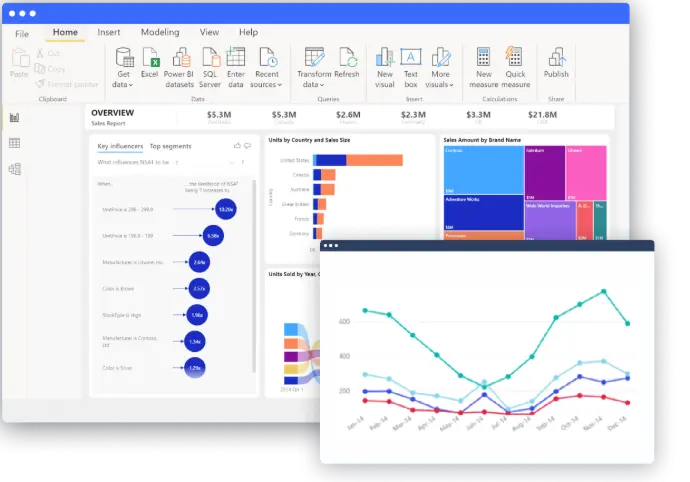Insert a New visual
Screen dimensions: 690x482
point(385,67)
